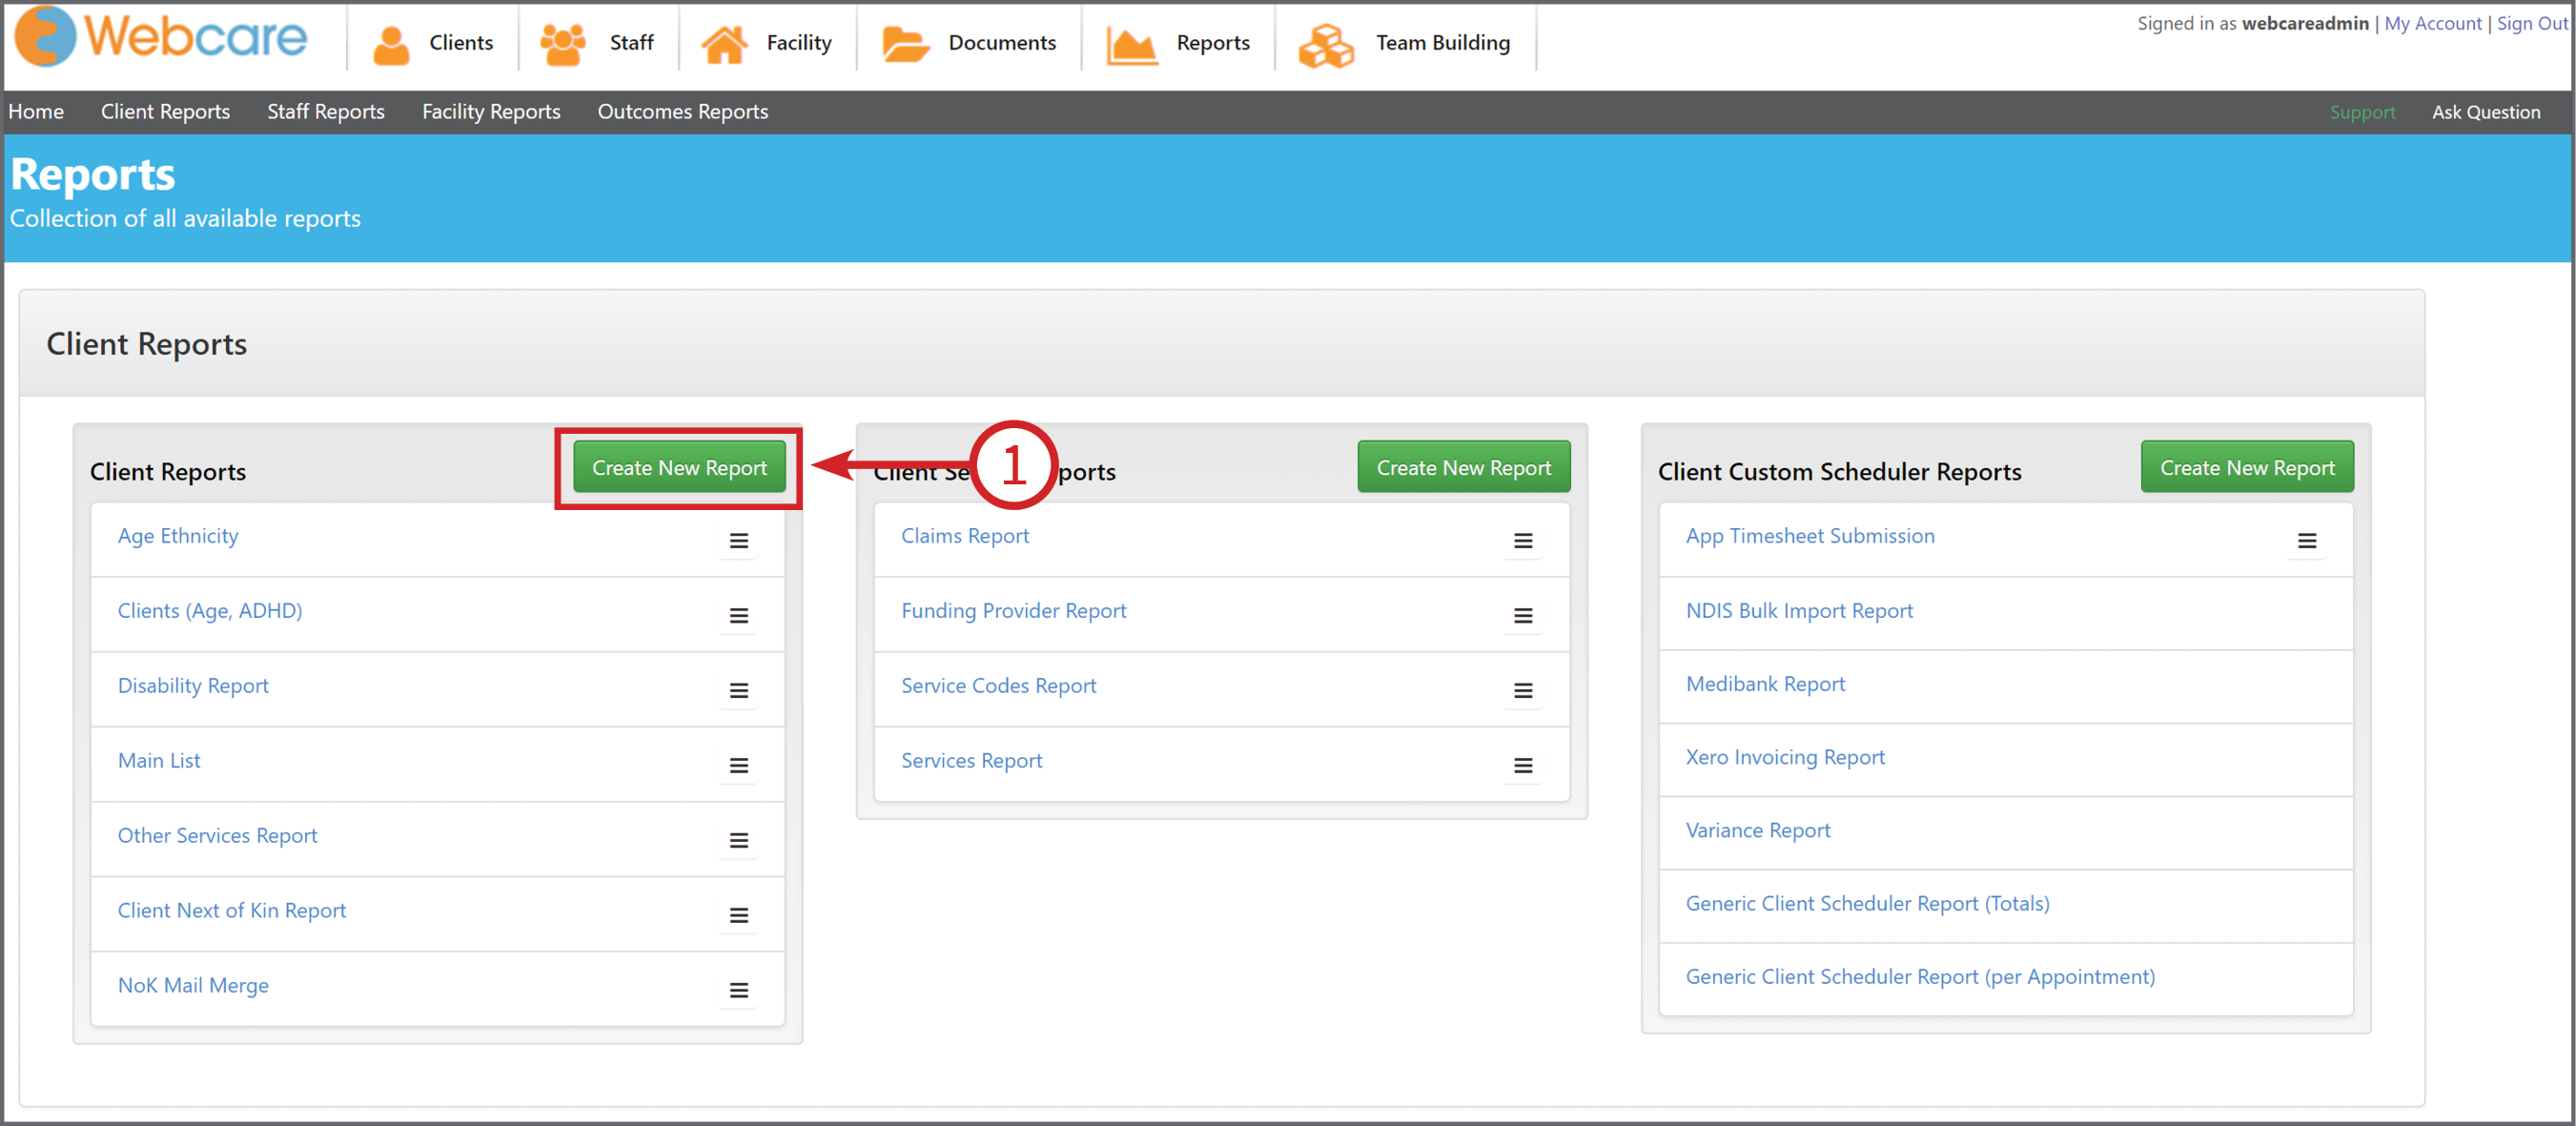
Task: Open the Outcomes Reports tab
Action: 682,111
